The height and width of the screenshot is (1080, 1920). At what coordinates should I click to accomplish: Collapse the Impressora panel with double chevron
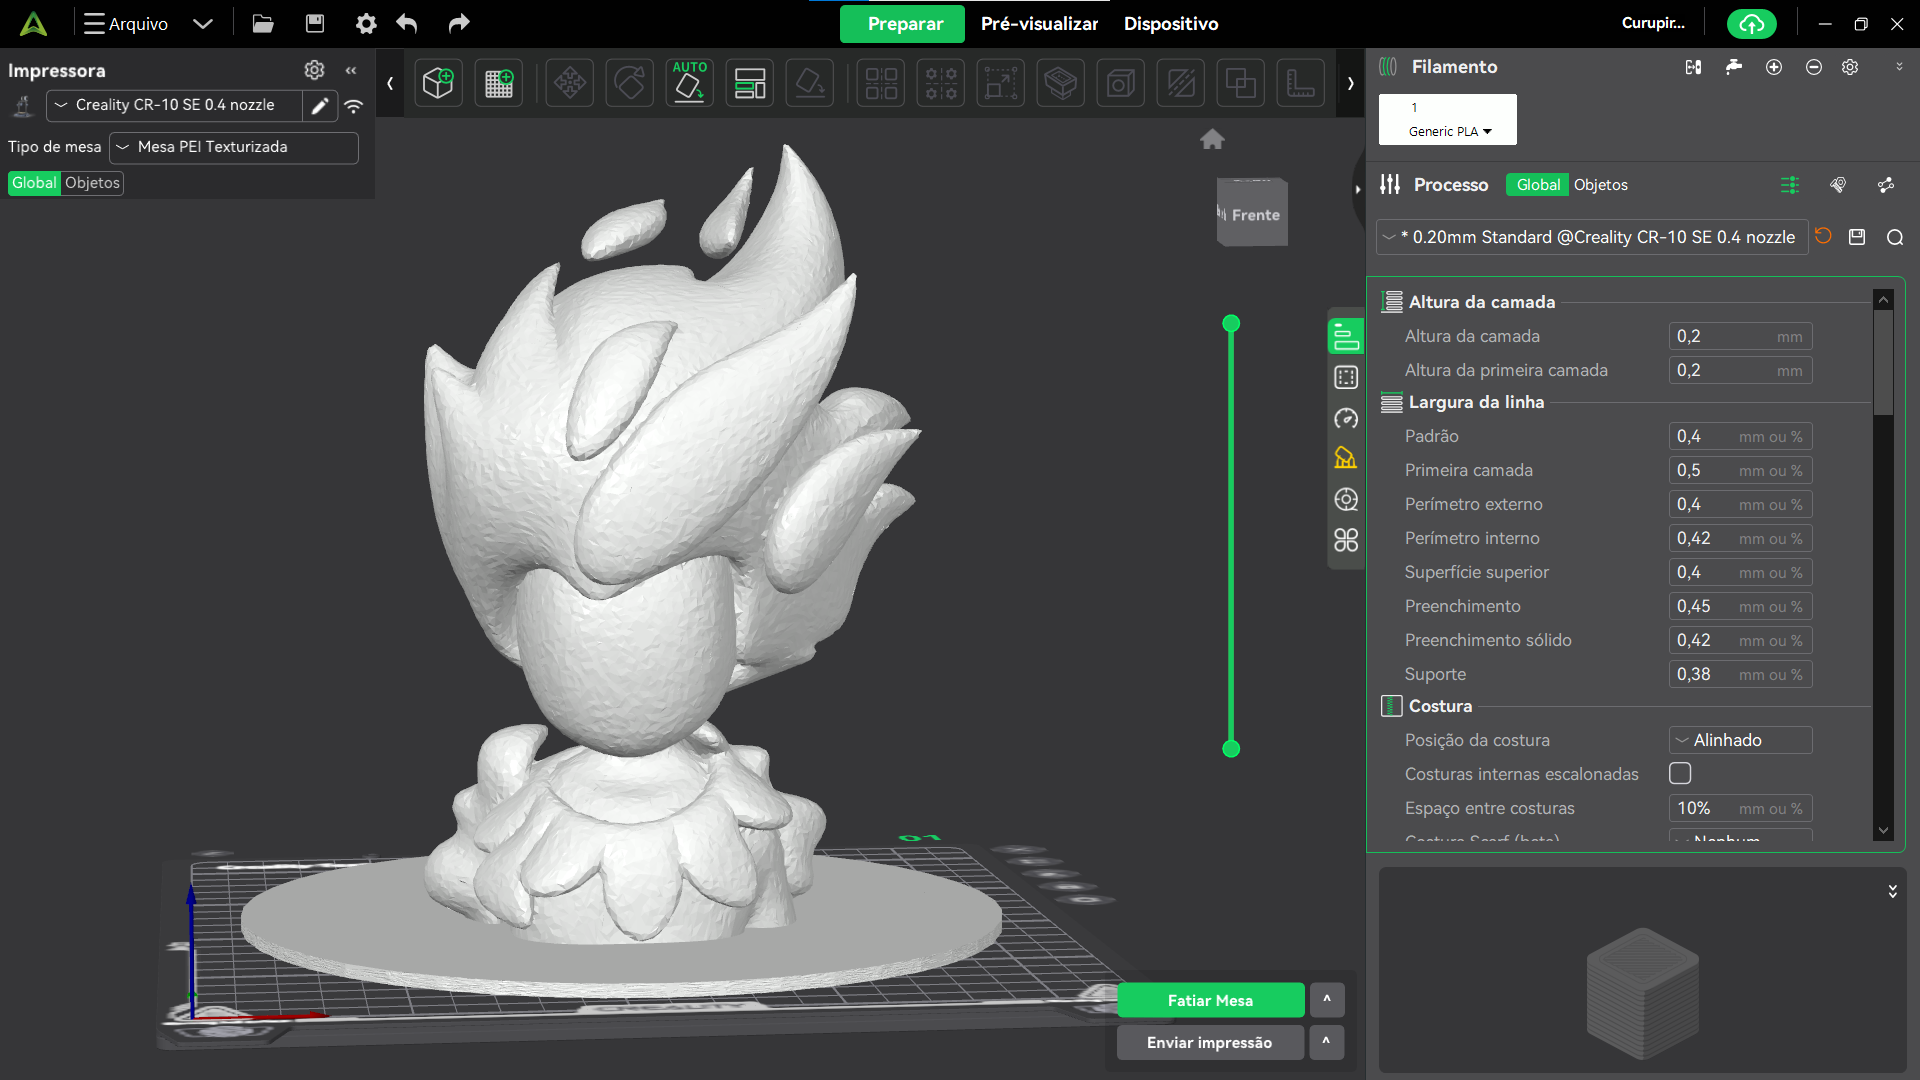click(x=351, y=70)
